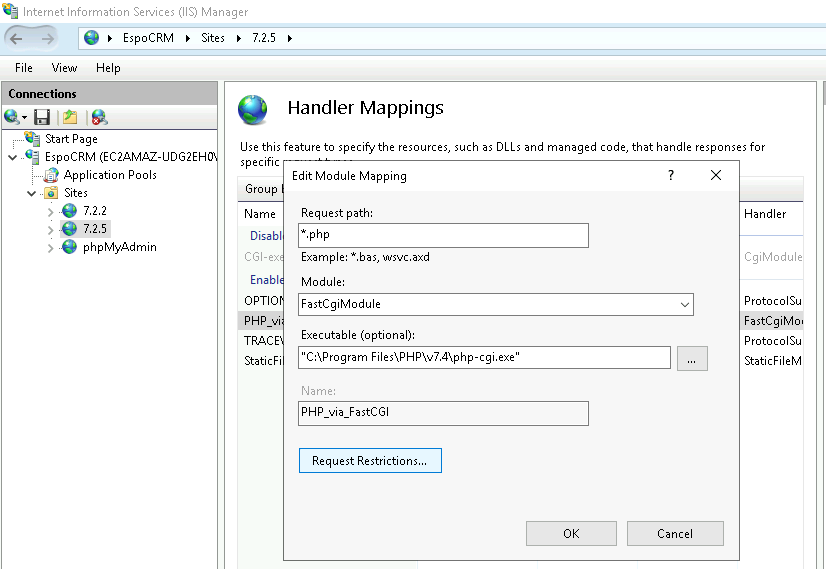
Task: Open the Module dropdown list
Action: (x=684, y=305)
